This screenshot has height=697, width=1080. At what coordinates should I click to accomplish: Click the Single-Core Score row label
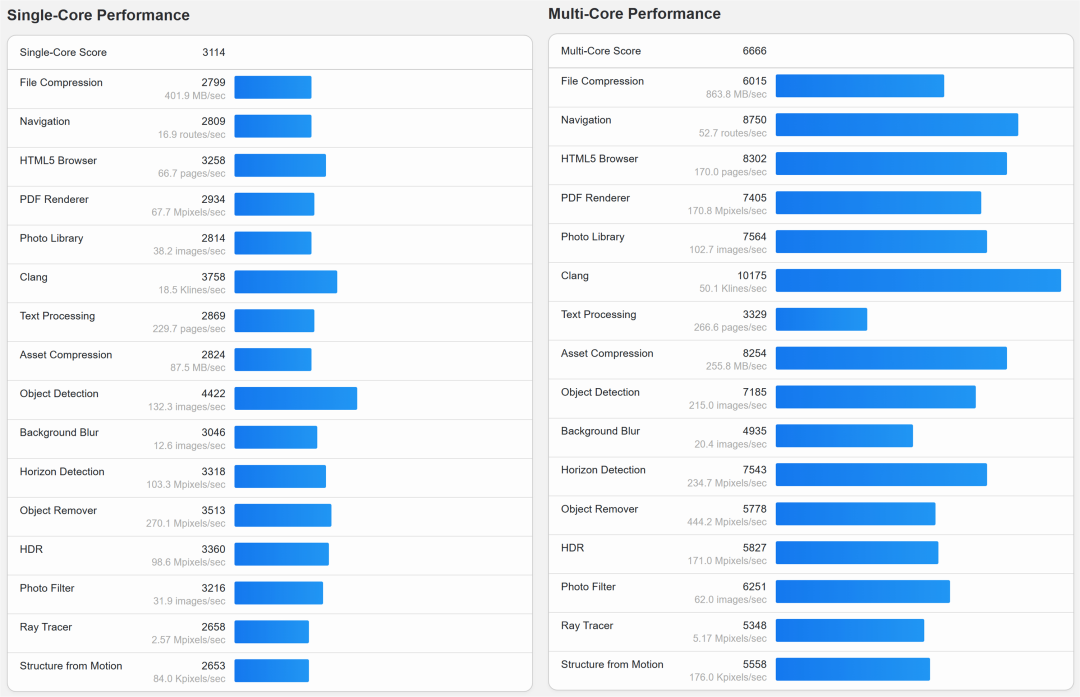[x=63, y=52]
